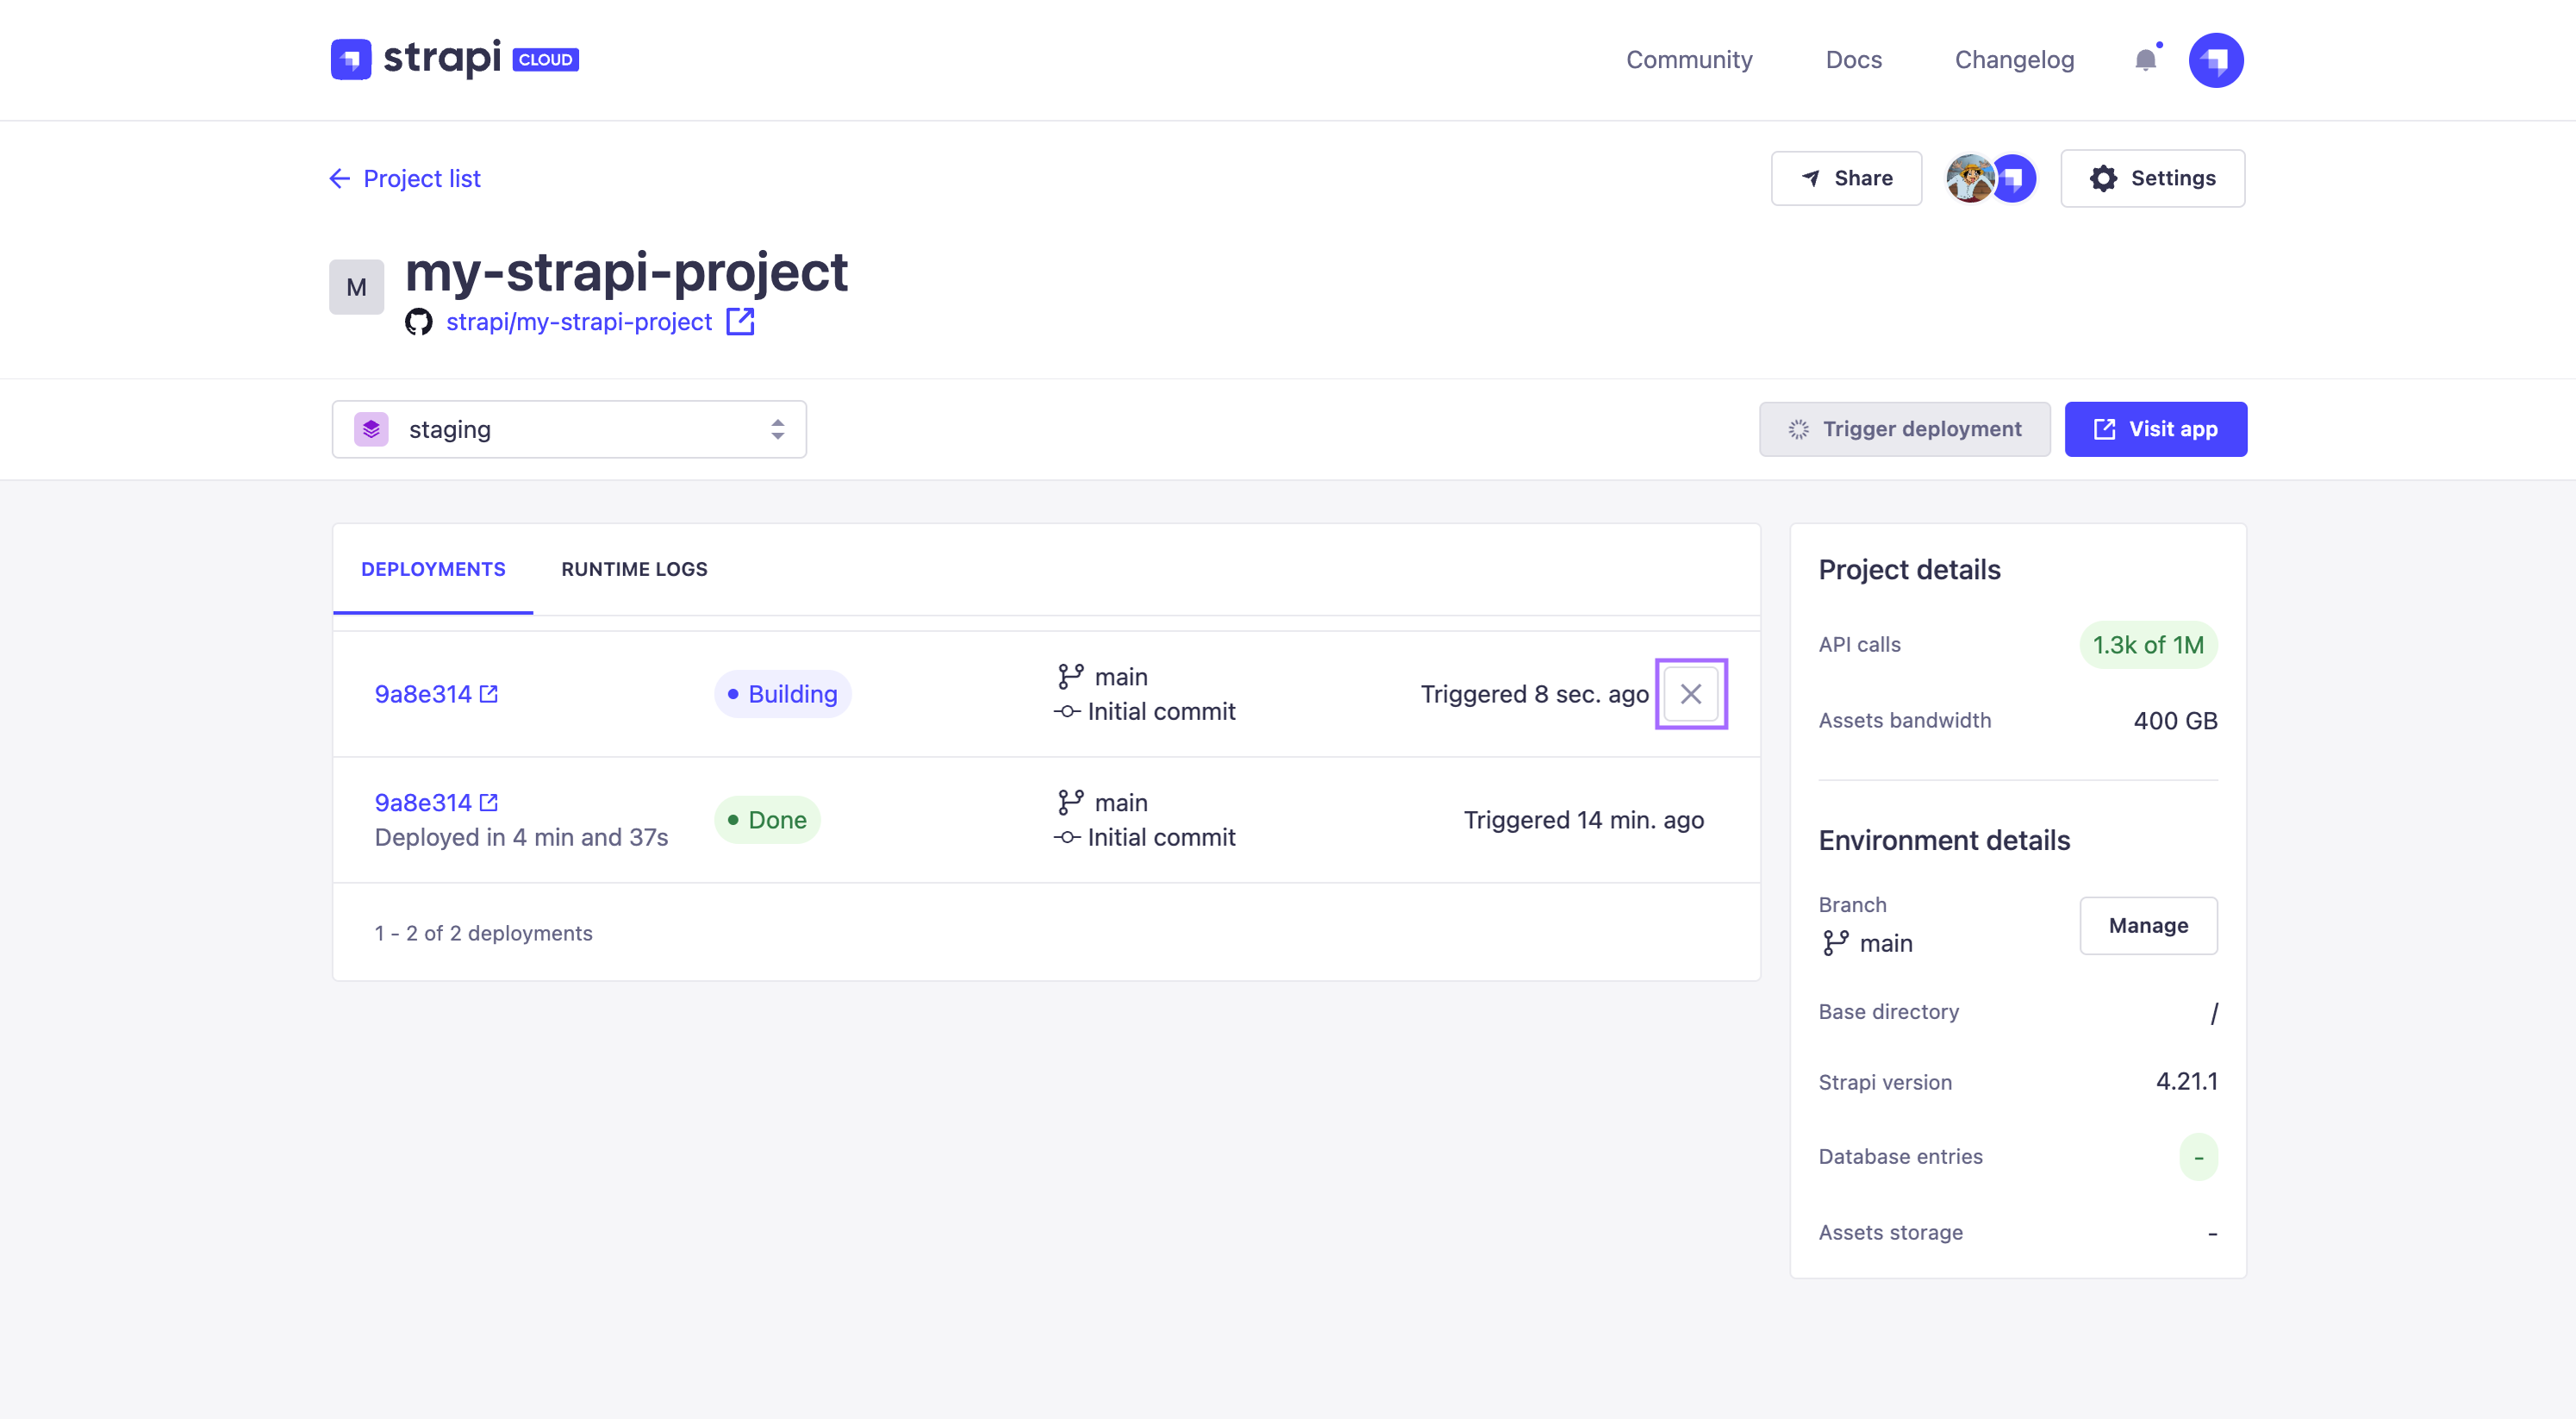Viewport: 2576px width, 1419px height.
Task: Open the notifications bell
Action: pos(2145,60)
